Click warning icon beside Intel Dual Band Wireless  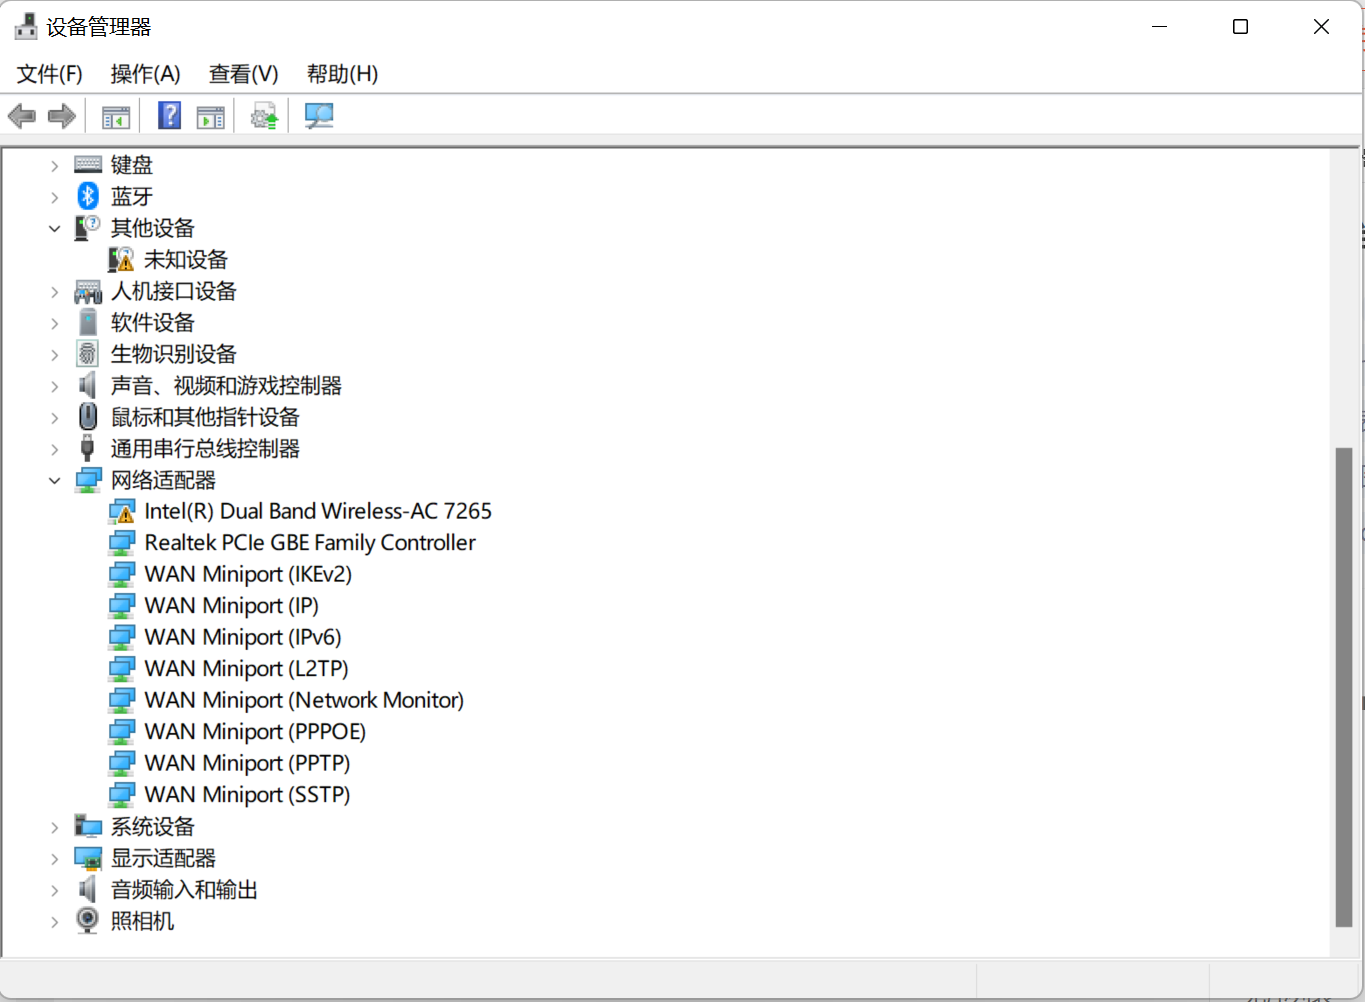[121, 511]
